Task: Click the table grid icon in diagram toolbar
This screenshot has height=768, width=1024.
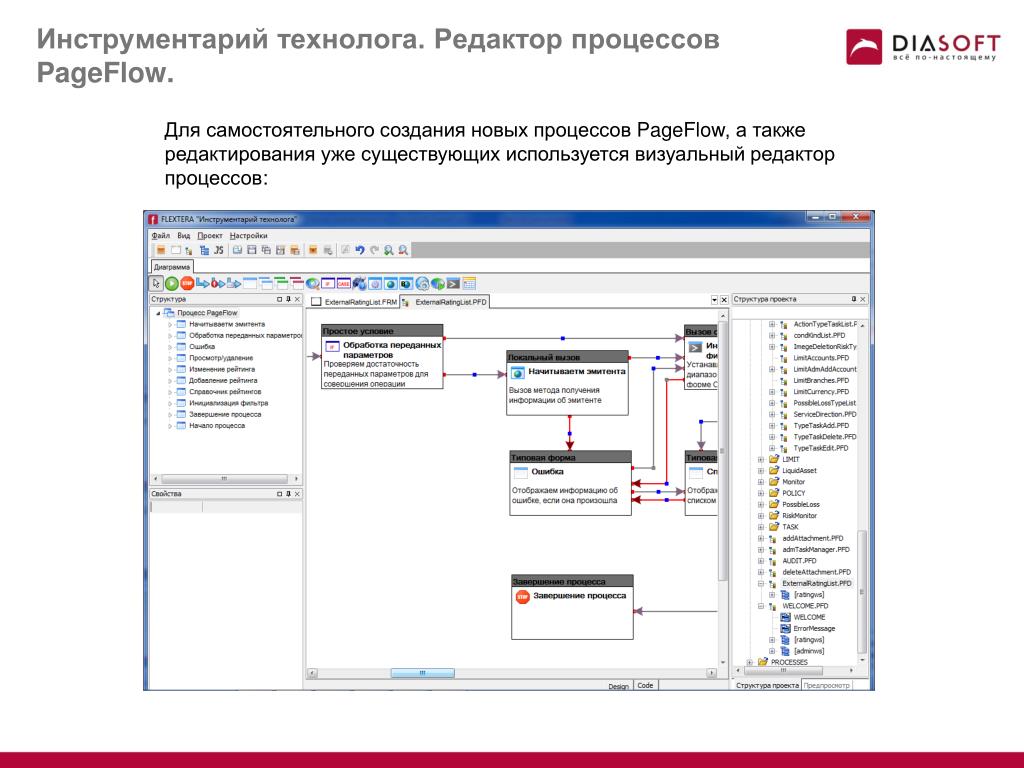Action: tap(469, 283)
